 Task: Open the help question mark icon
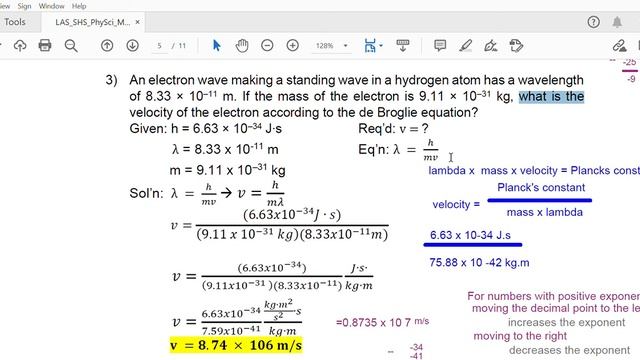(593, 22)
